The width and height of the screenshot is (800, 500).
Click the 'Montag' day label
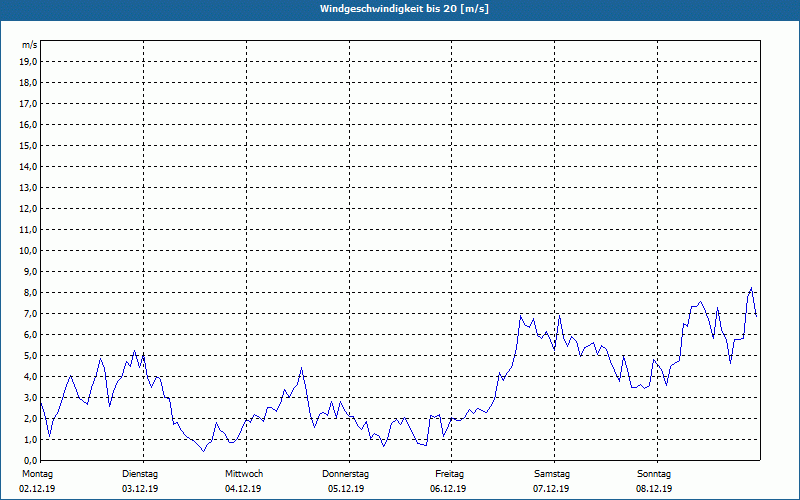37,474
